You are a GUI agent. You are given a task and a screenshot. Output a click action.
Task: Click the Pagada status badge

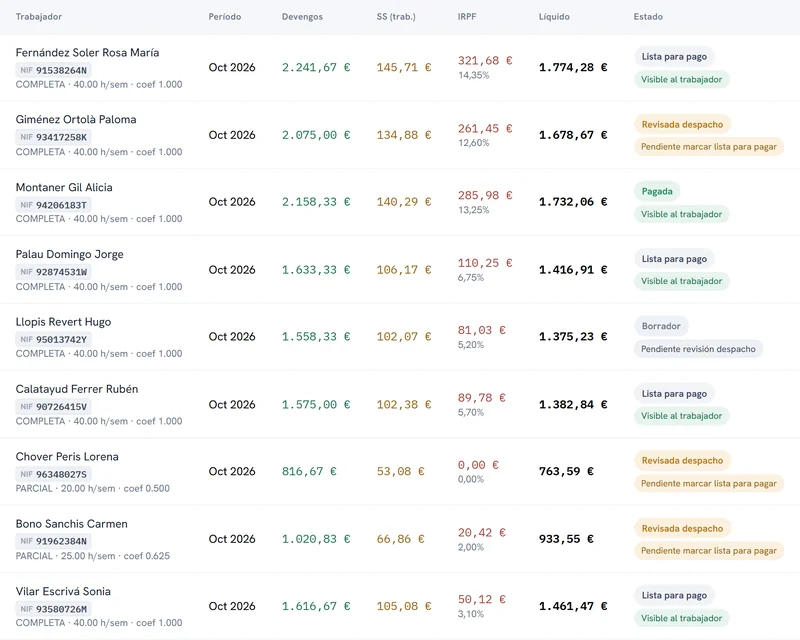coord(657,191)
